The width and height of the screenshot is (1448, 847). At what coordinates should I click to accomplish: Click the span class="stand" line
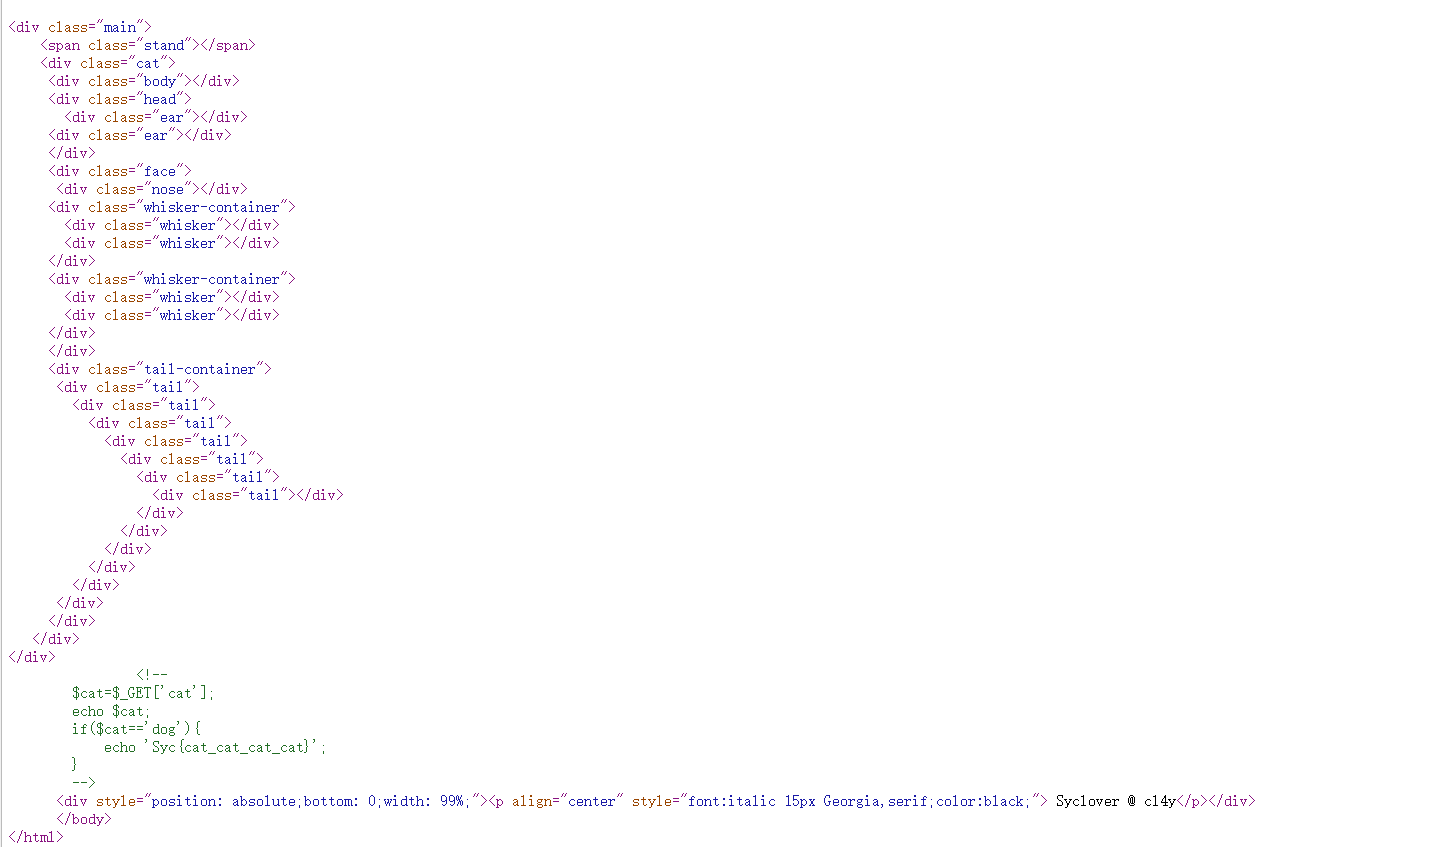point(148,45)
